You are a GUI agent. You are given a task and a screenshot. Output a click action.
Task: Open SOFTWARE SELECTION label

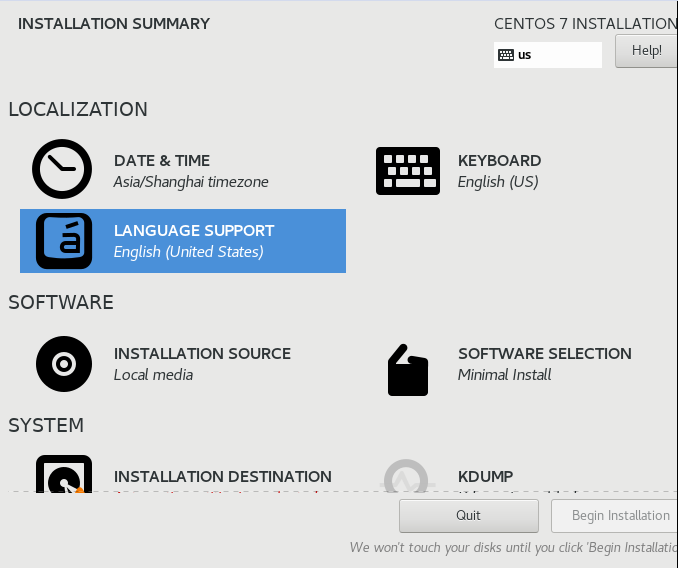[545, 354]
